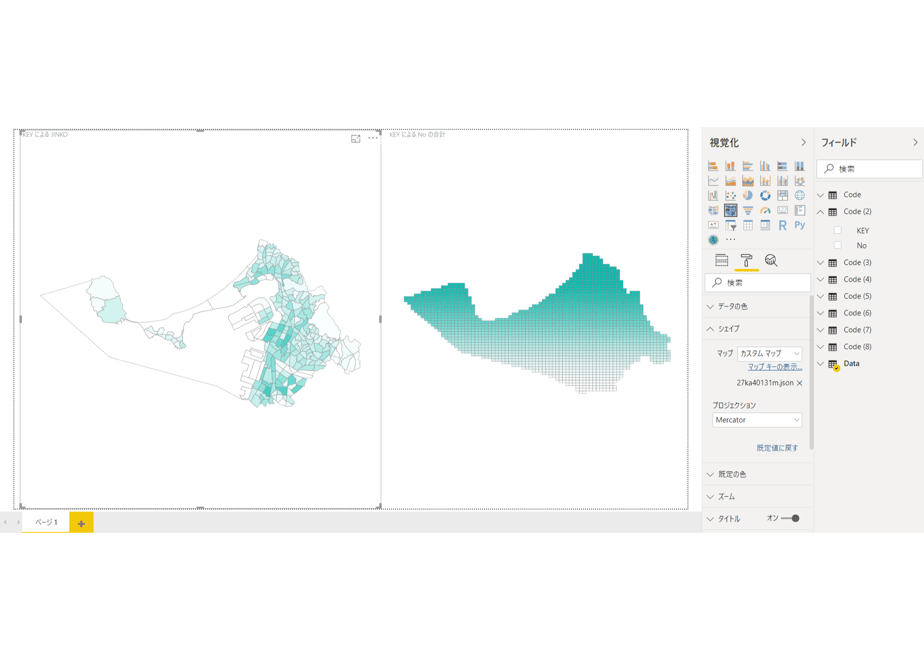Remove the 27ka40131m.json map file

point(800,383)
